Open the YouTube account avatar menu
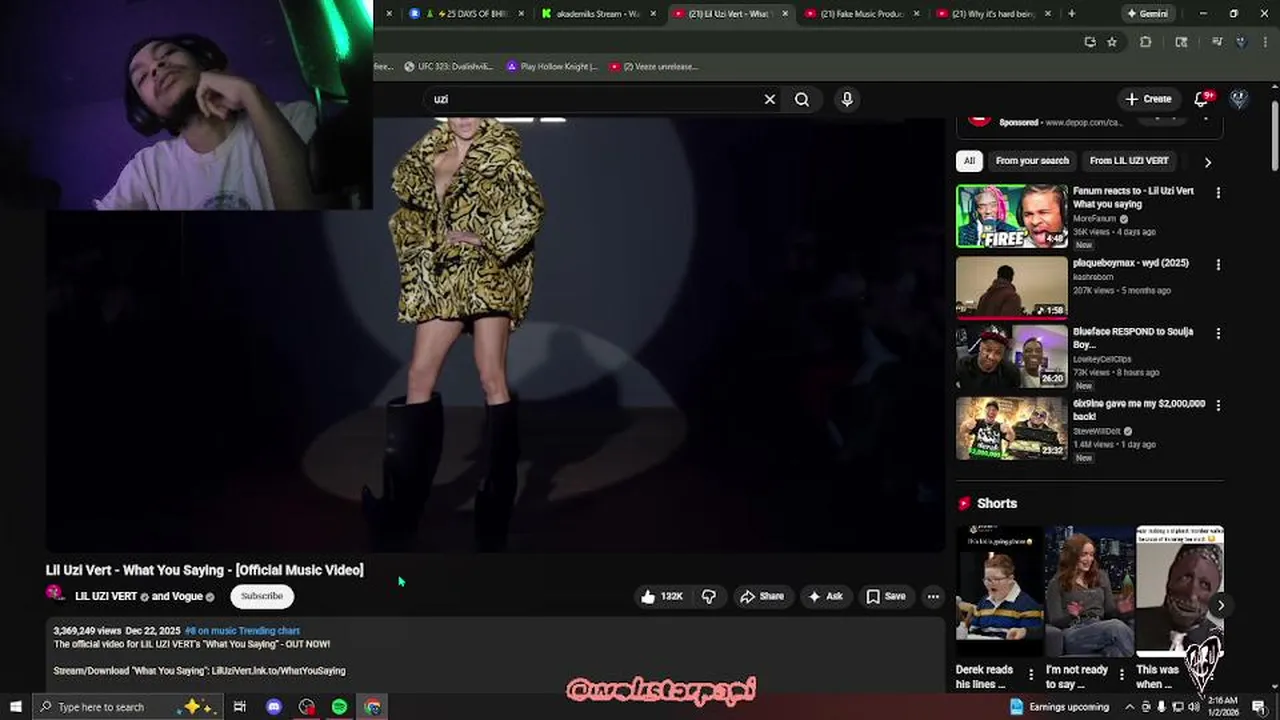1280x720 pixels. 1239,99
